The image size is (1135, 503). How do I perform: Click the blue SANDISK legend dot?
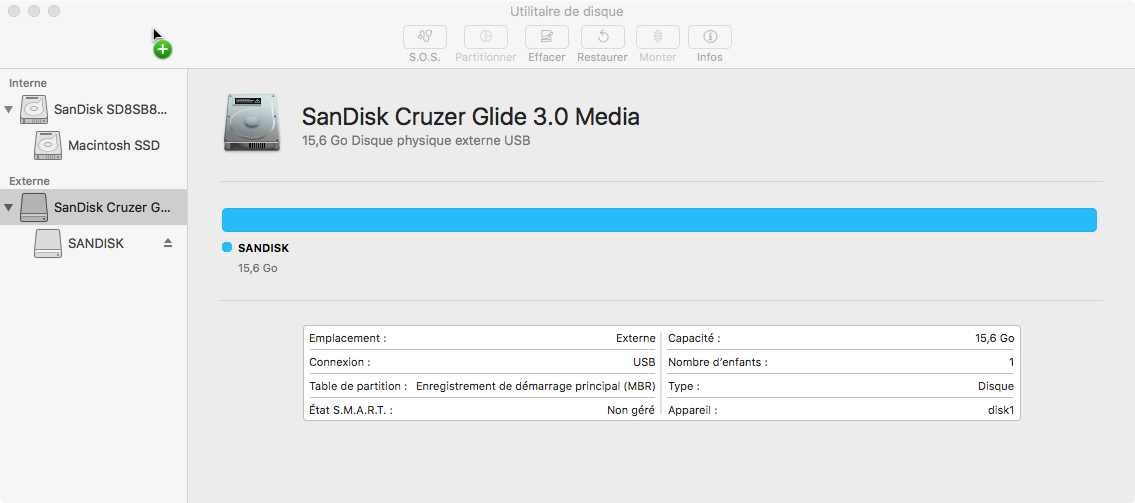point(227,247)
